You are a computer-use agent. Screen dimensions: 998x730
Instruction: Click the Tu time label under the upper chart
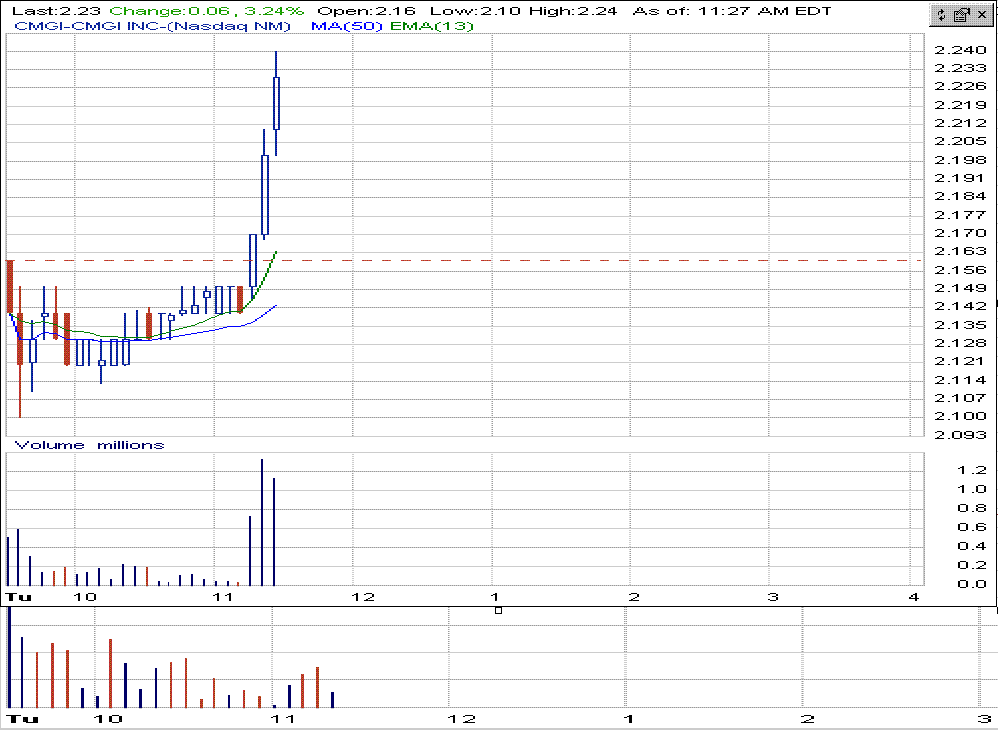(18, 597)
